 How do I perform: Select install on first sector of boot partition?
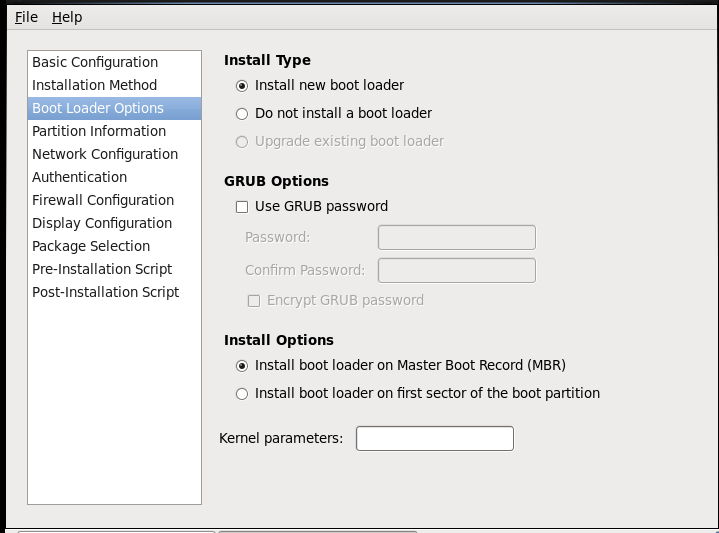pos(242,394)
